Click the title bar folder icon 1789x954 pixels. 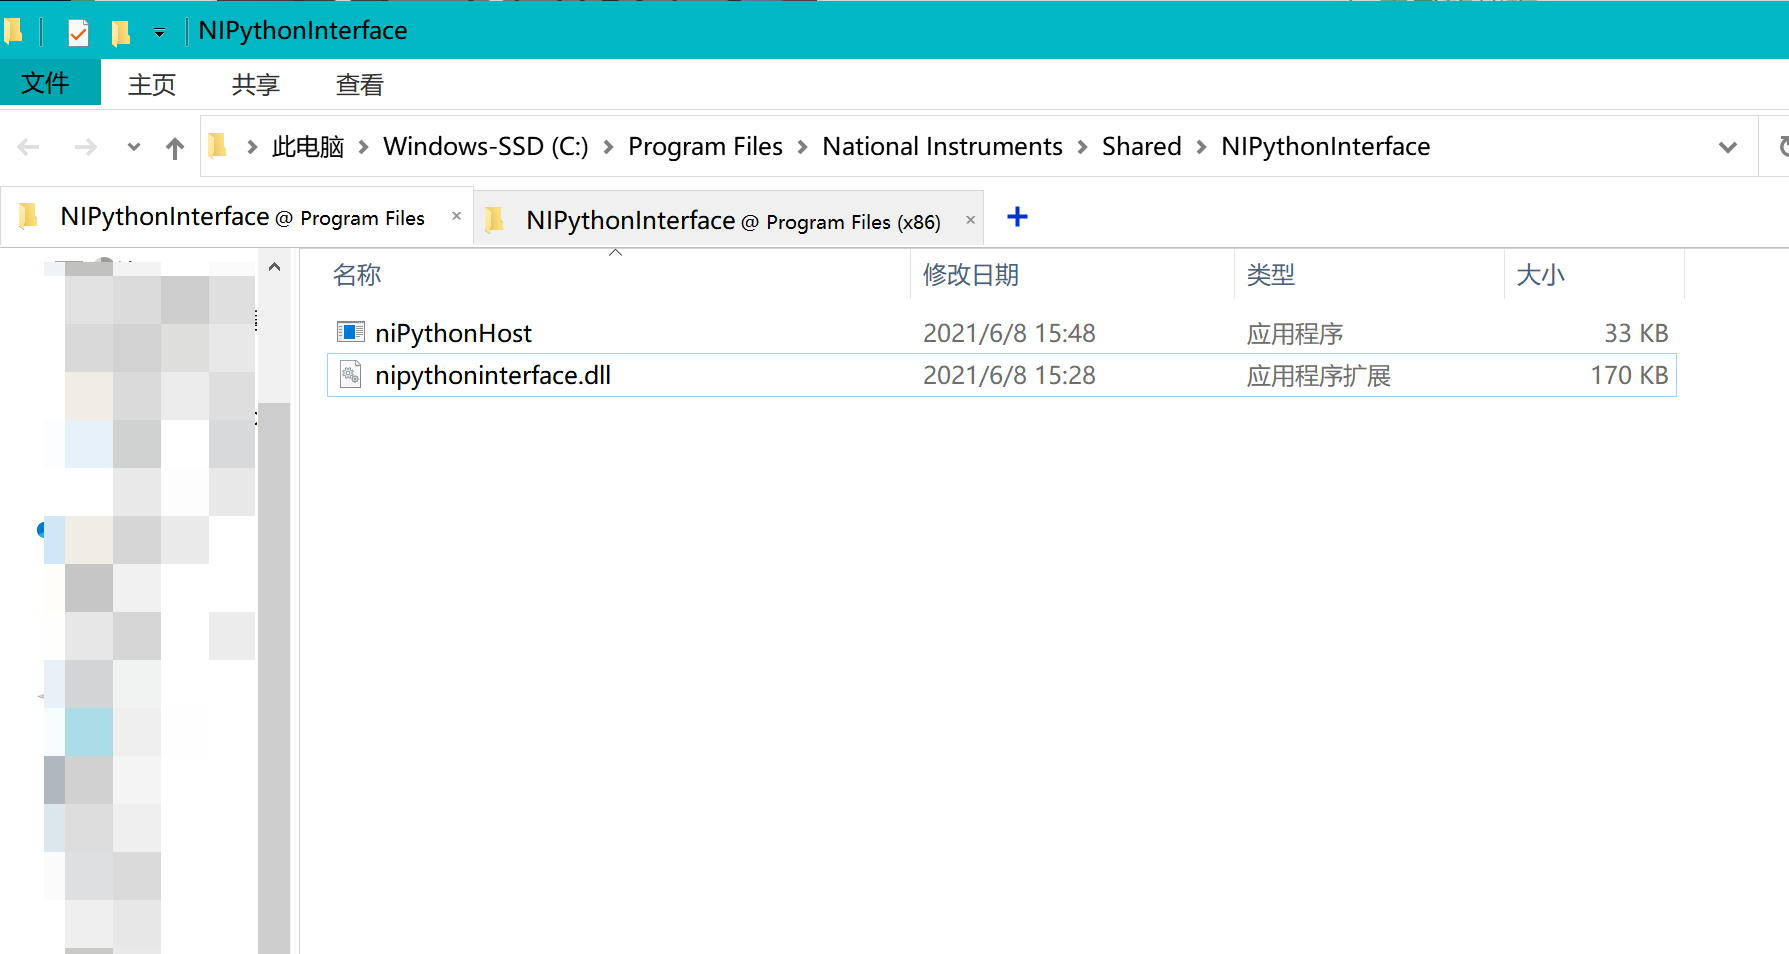[x=13, y=32]
